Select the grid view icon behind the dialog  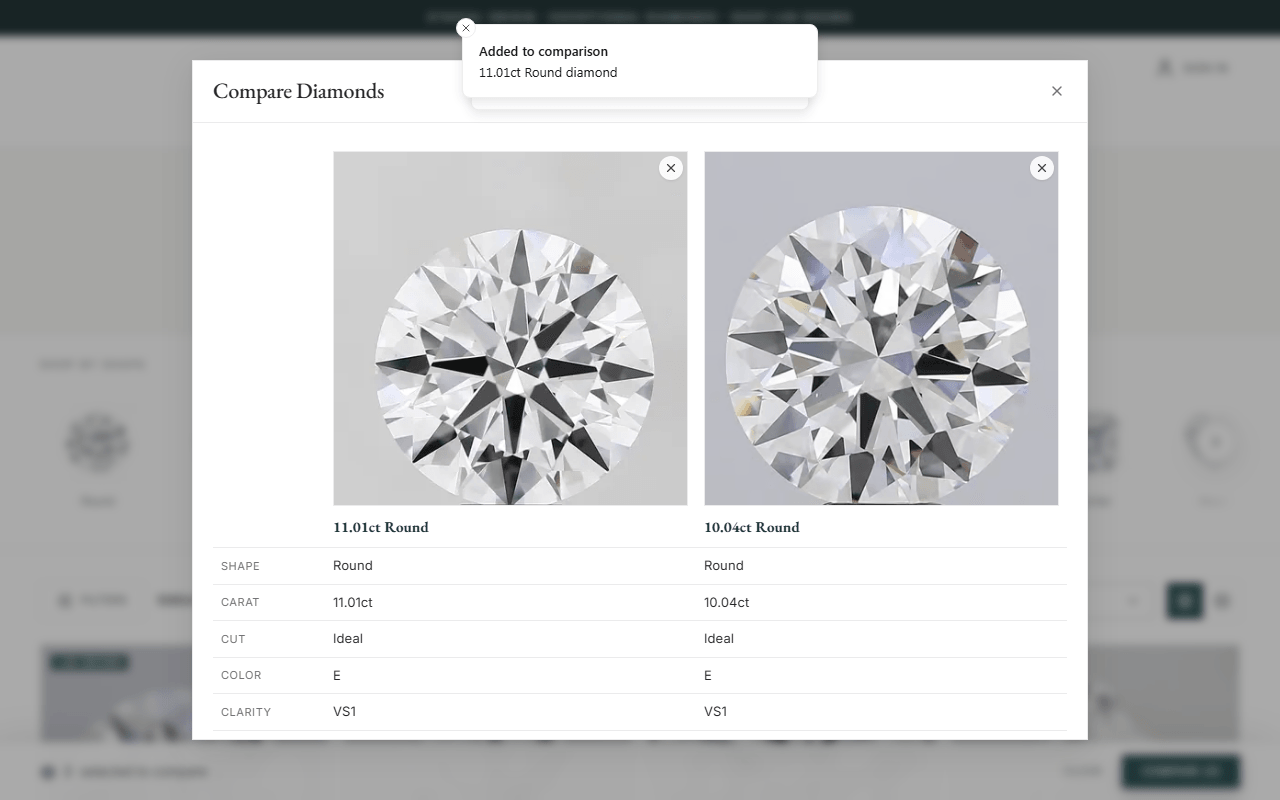point(1185,601)
